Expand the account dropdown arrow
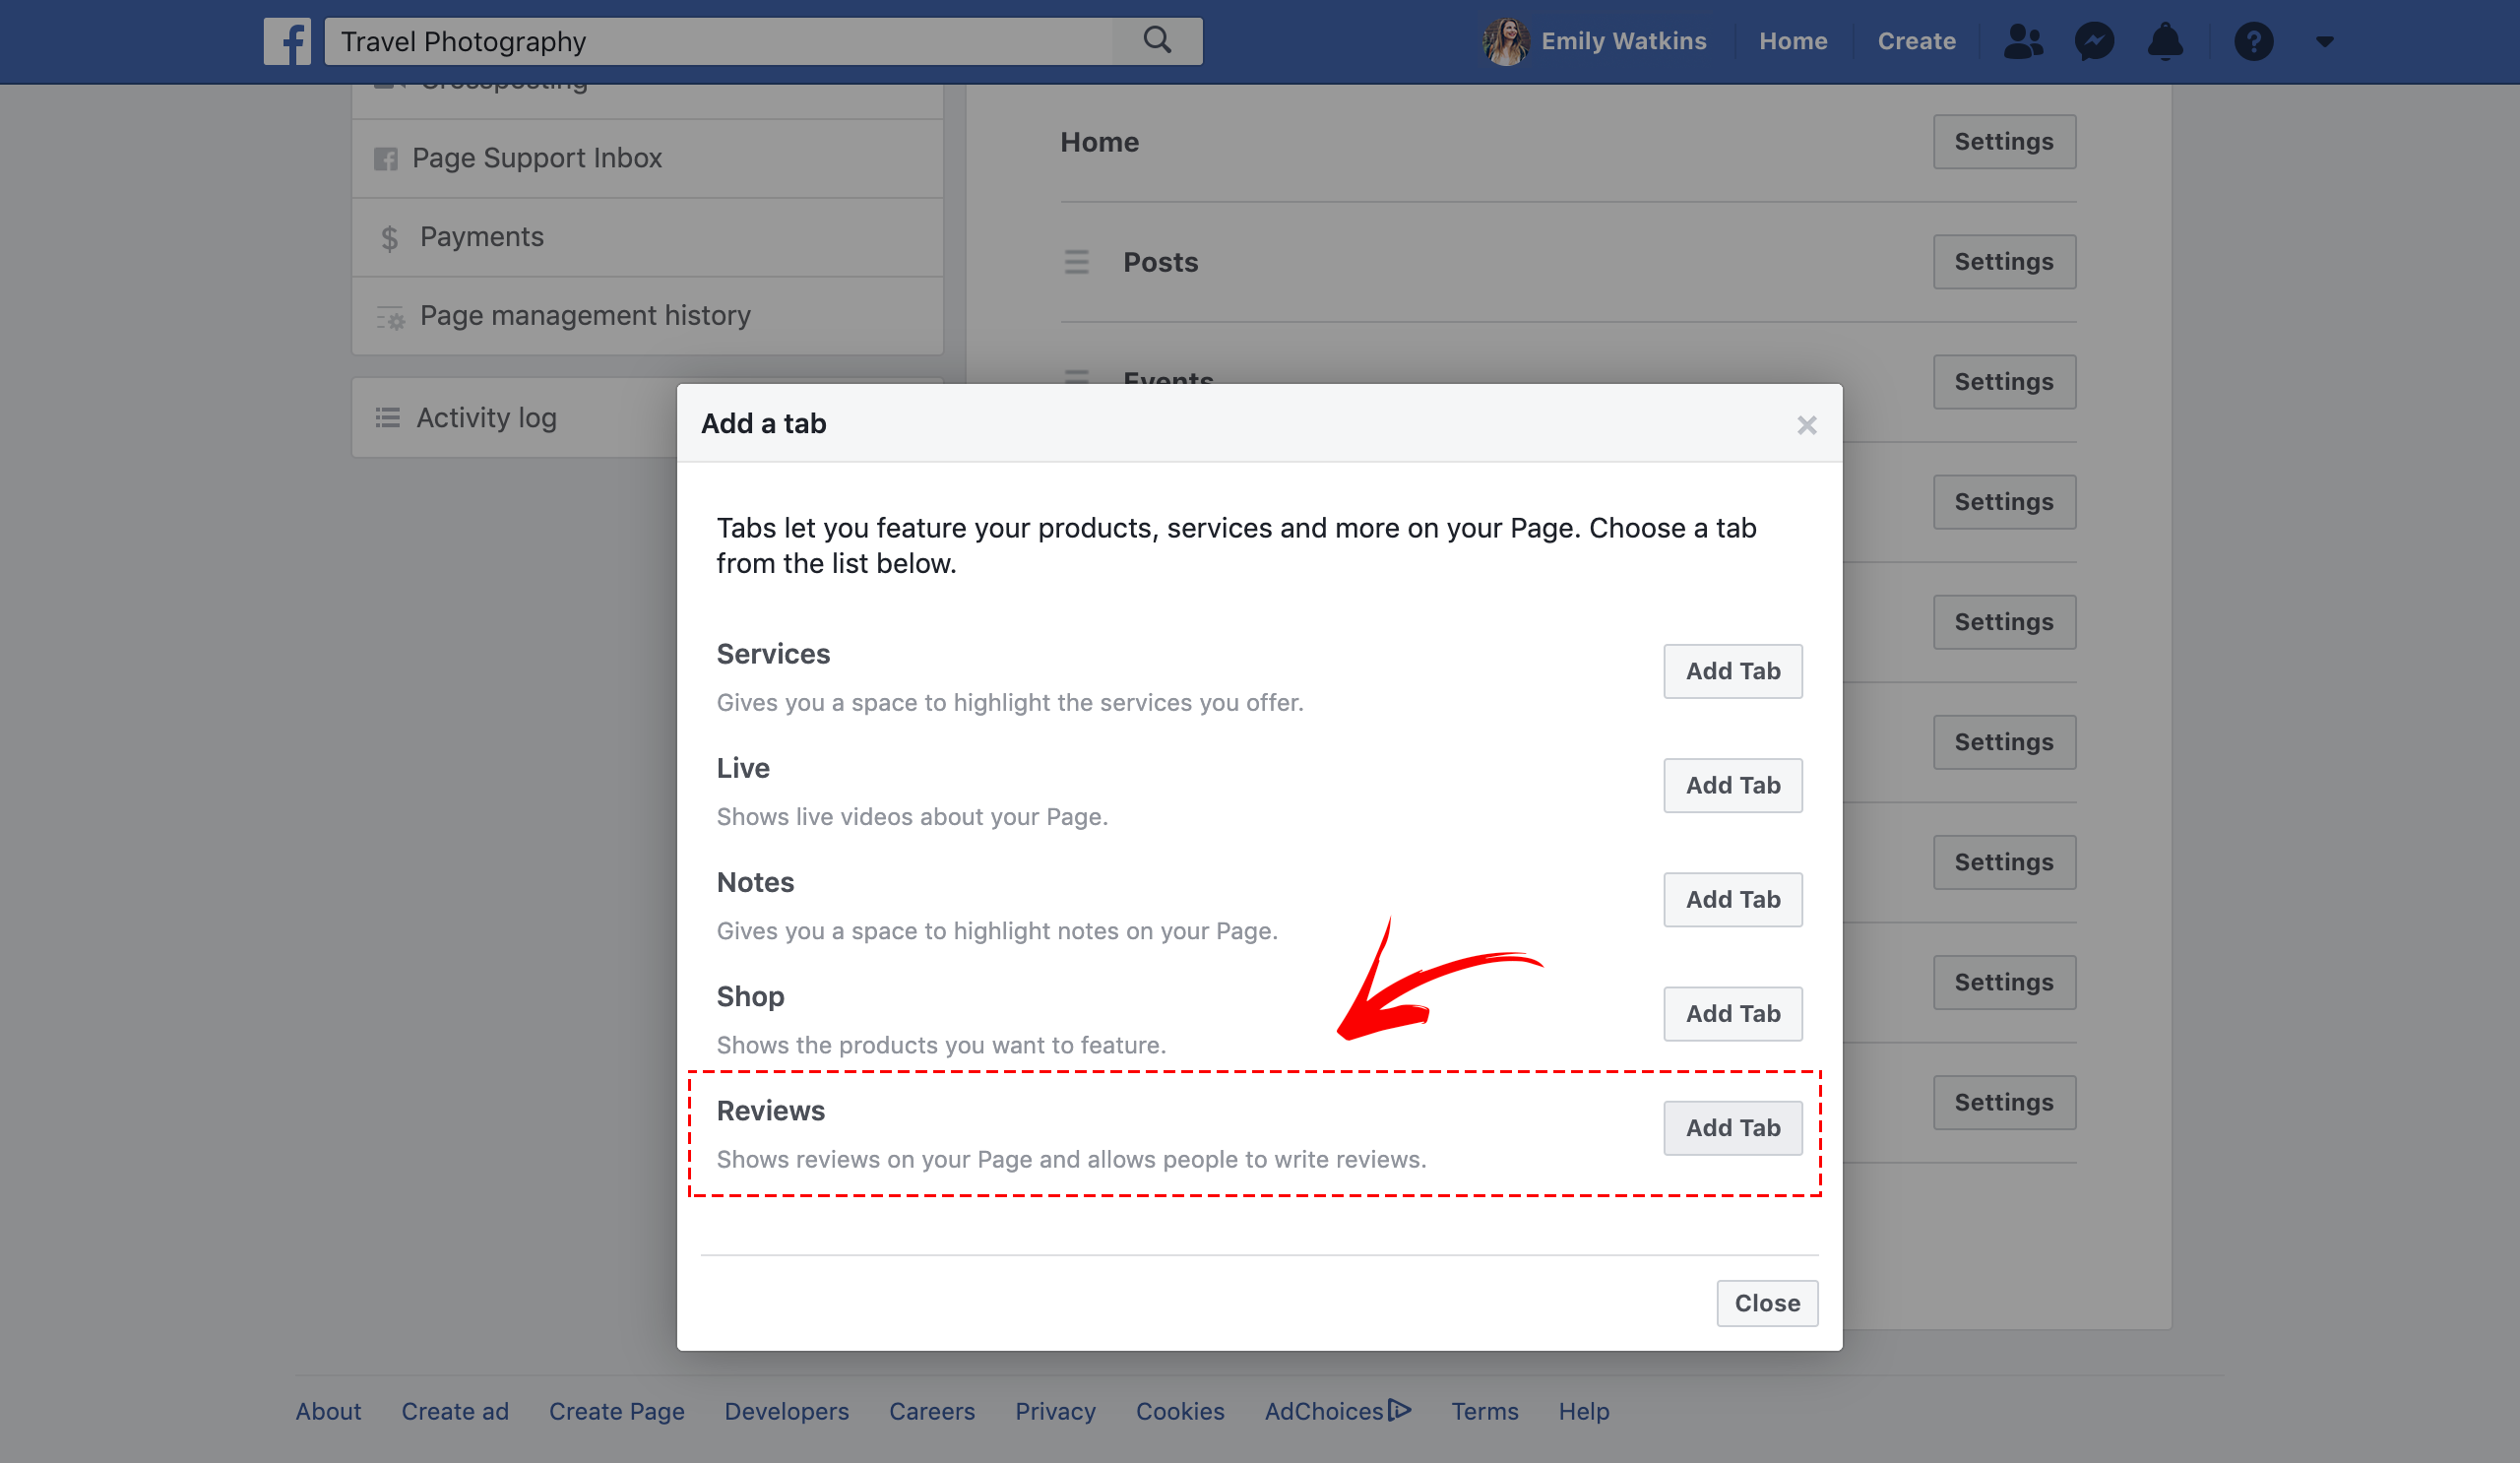 click(2324, 41)
